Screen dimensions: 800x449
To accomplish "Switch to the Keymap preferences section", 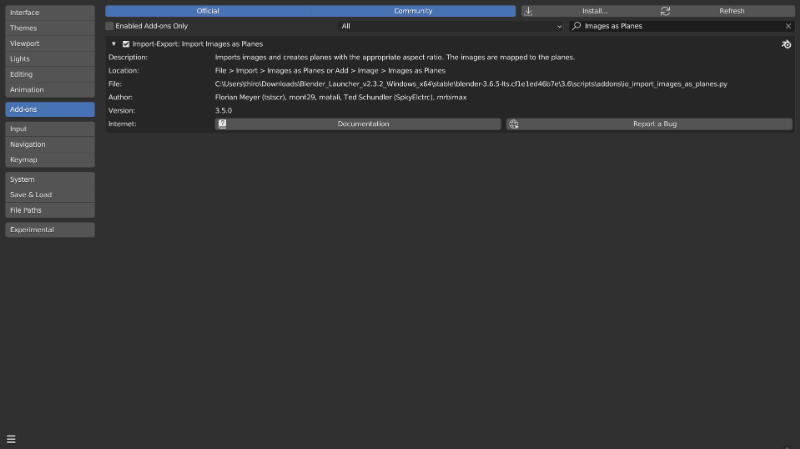I will click(x=49, y=160).
